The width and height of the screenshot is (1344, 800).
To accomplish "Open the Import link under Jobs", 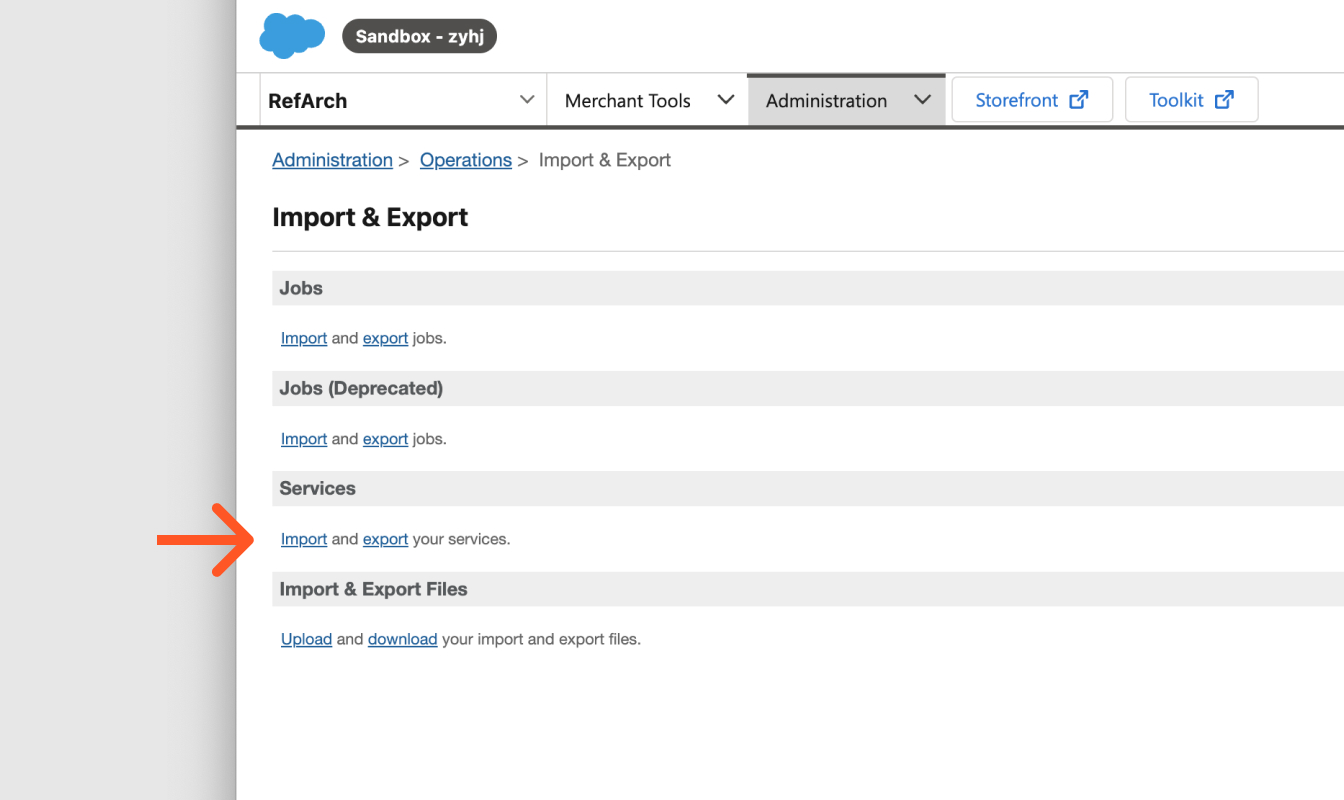I will [304, 338].
